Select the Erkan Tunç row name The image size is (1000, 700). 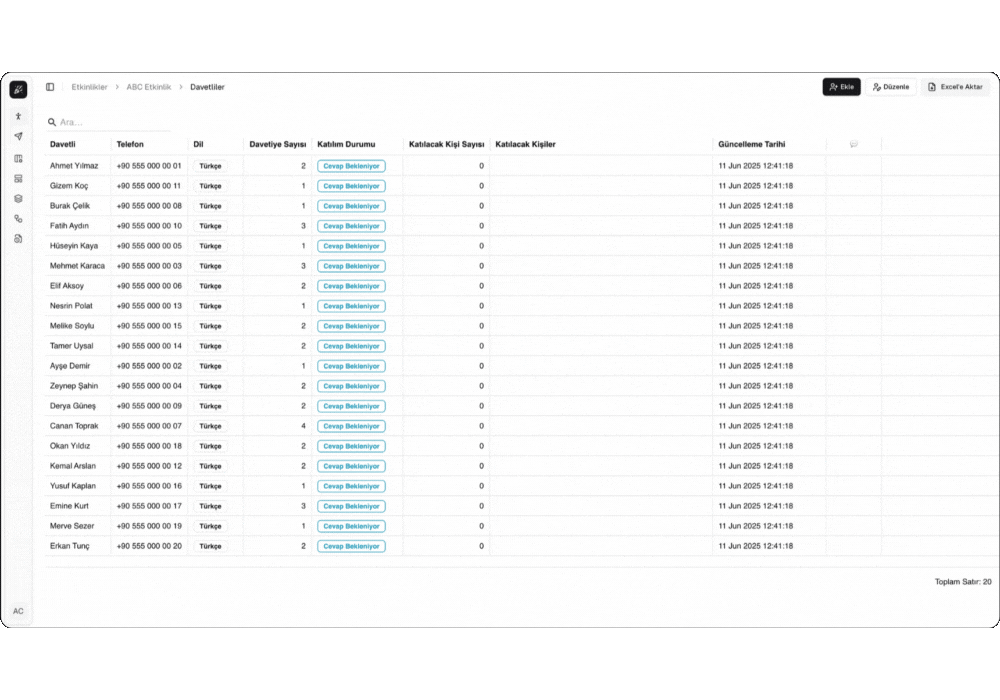(x=70, y=546)
